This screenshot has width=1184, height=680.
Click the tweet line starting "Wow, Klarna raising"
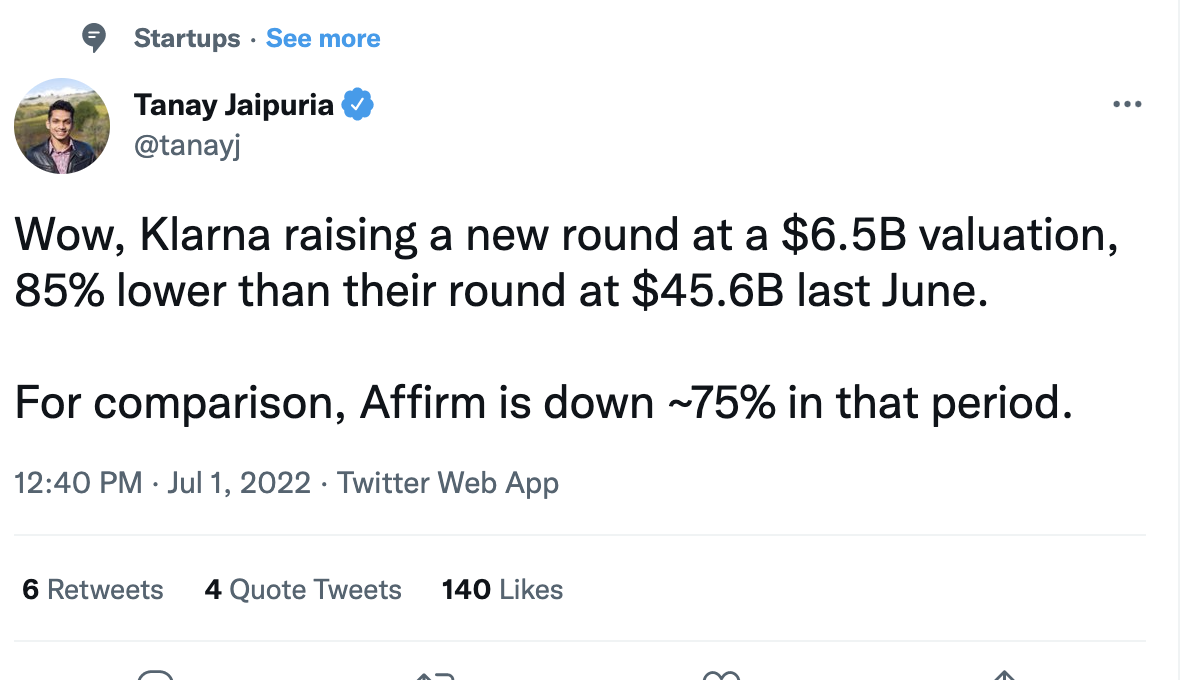(x=565, y=235)
